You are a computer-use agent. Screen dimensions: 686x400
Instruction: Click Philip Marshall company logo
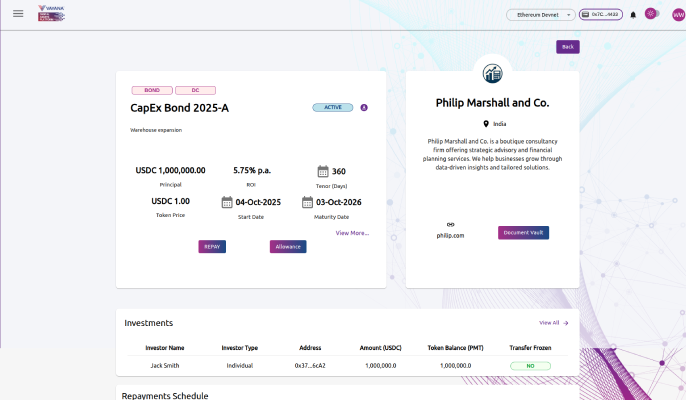click(492, 73)
